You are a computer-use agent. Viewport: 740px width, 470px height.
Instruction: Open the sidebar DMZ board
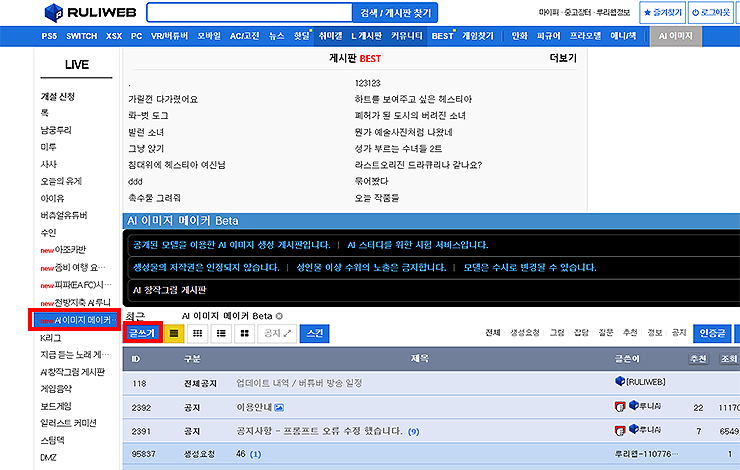click(48, 457)
